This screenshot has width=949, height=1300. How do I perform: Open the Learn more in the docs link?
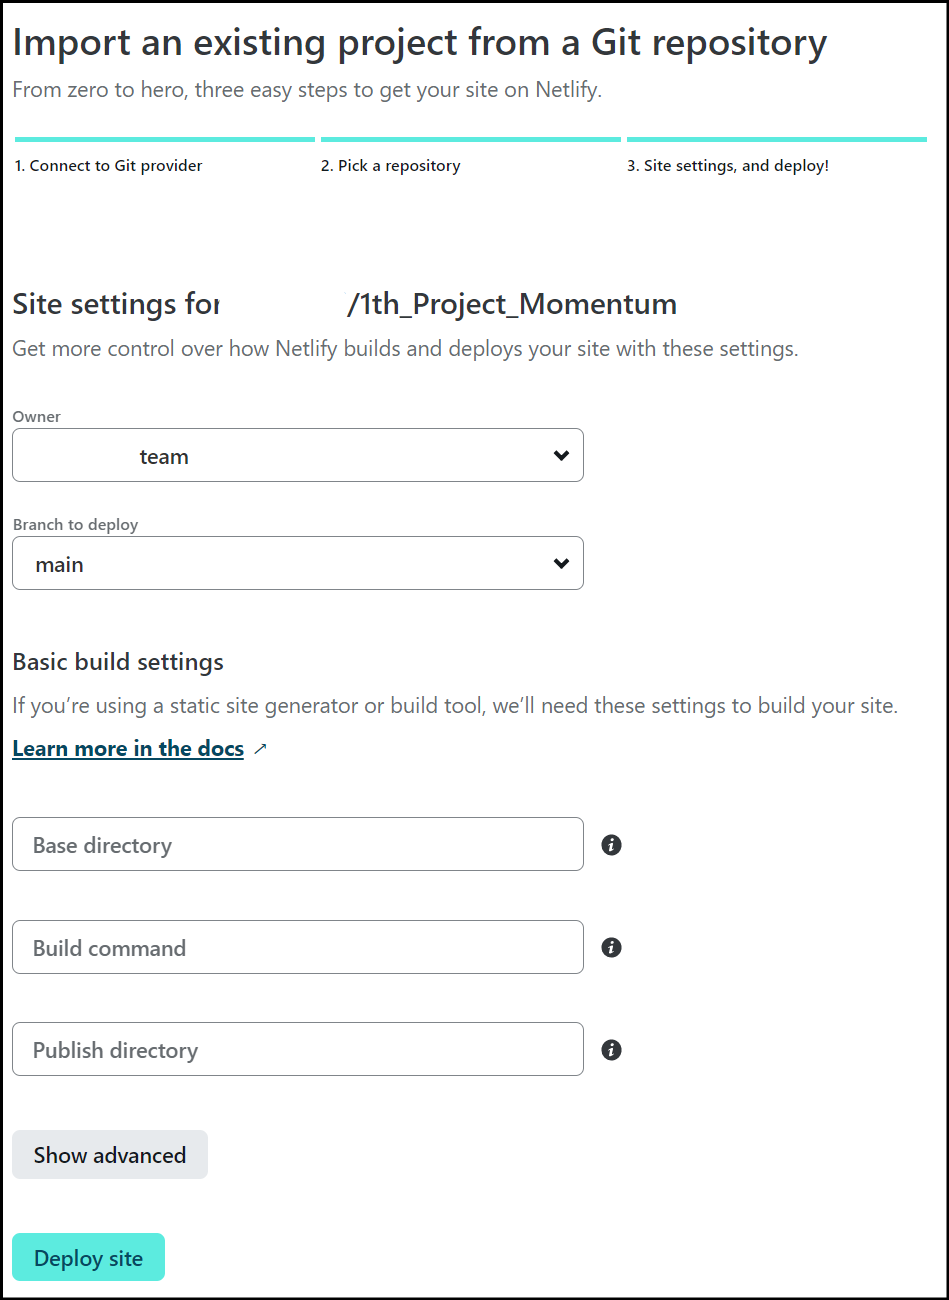tap(128, 749)
